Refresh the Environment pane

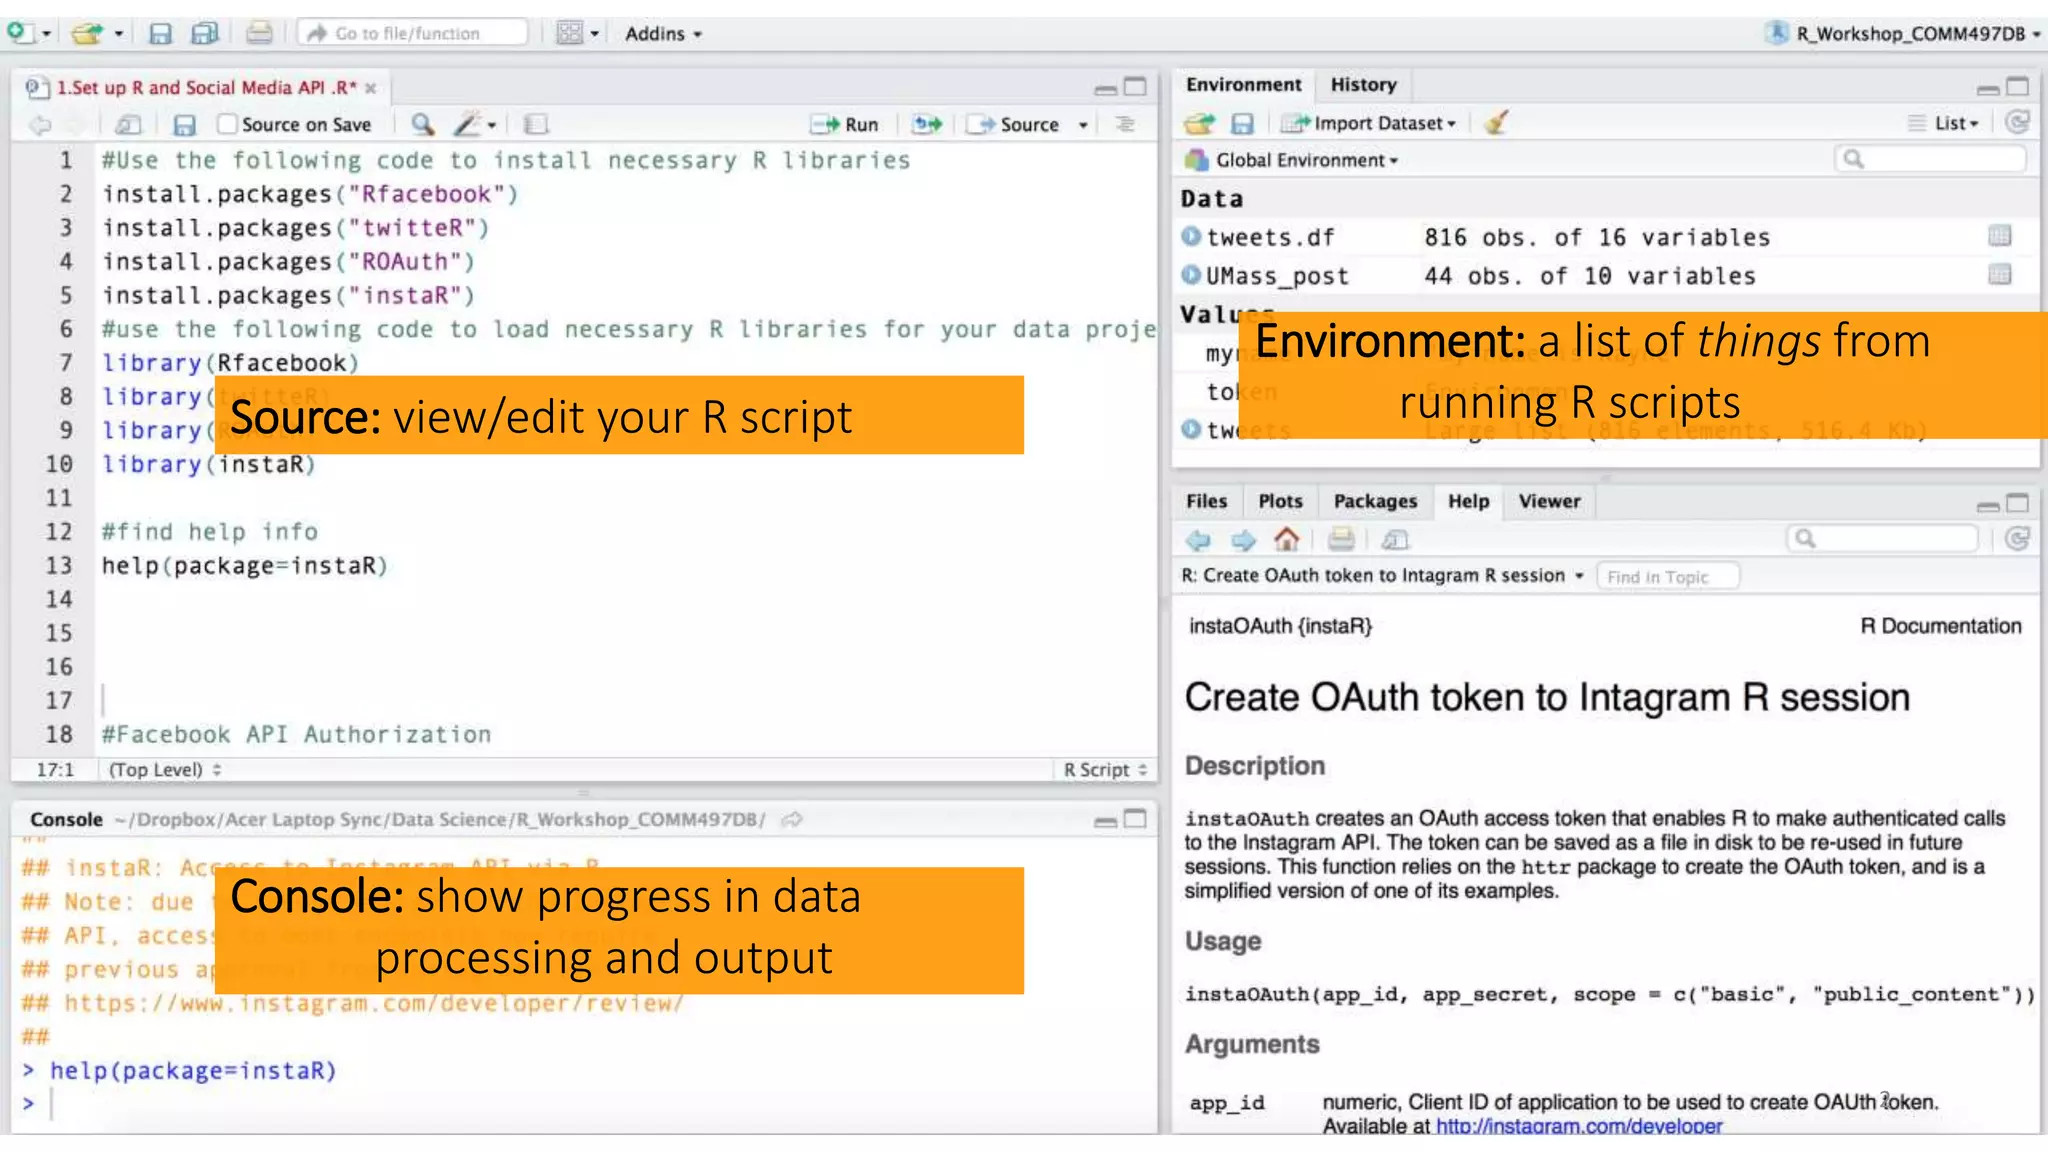tap(2018, 122)
